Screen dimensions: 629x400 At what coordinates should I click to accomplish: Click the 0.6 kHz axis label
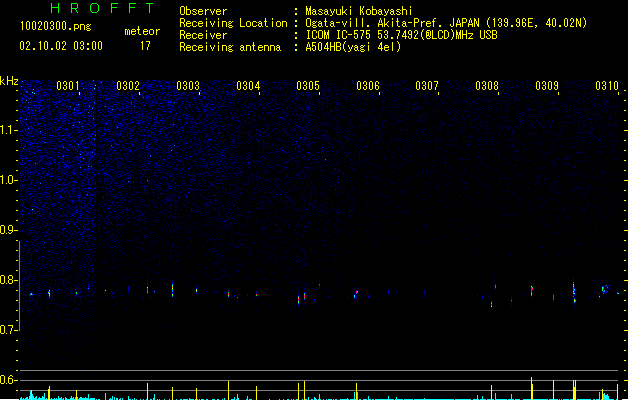pos(8,380)
